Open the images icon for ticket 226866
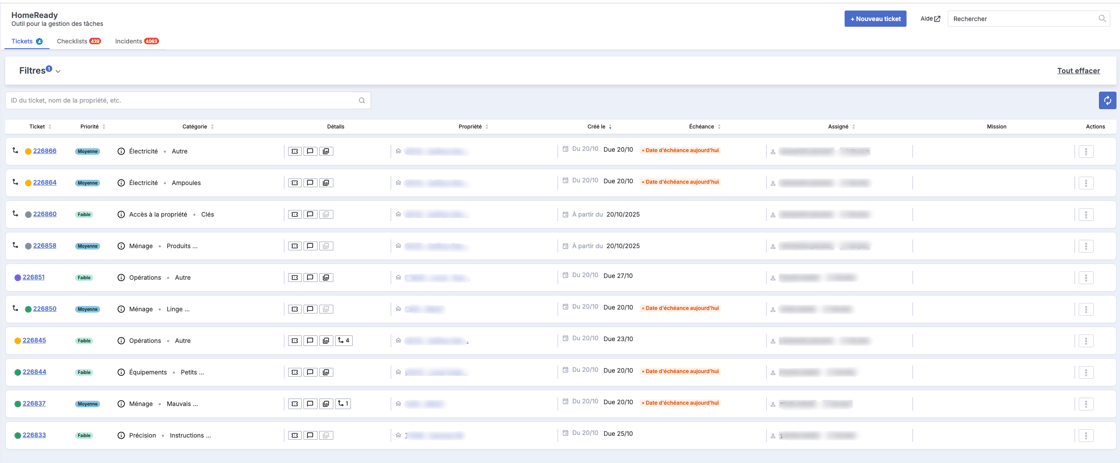The image size is (1120, 463). click(x=325, y=151)
